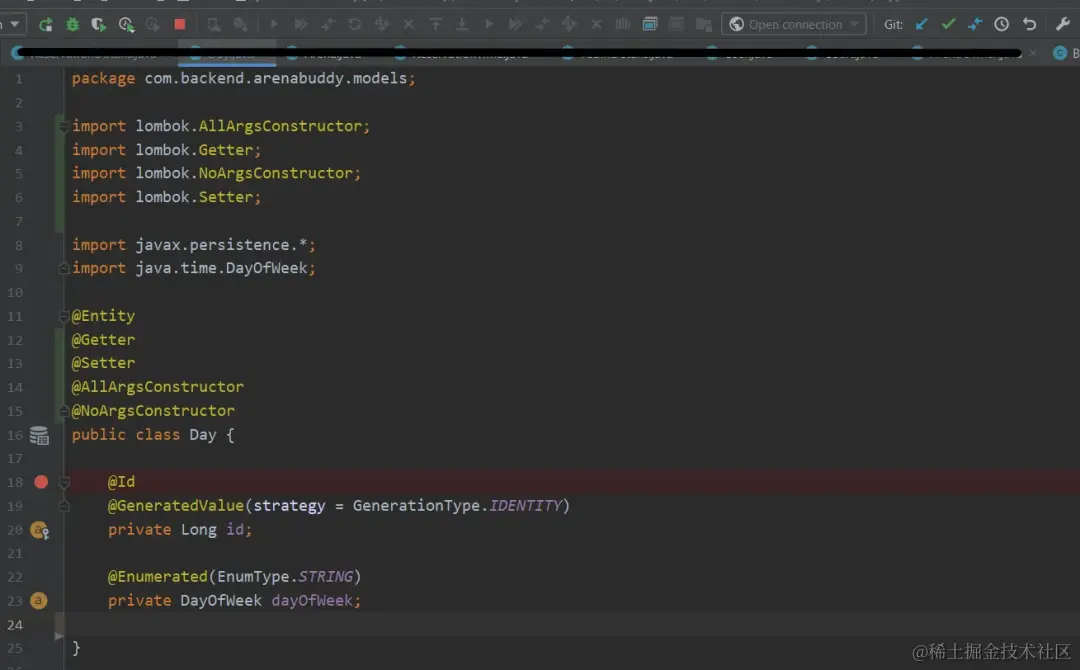This screenshot has width=1080, height=670.
Task: Click class name Day in declaration
Action: (202, 435)
